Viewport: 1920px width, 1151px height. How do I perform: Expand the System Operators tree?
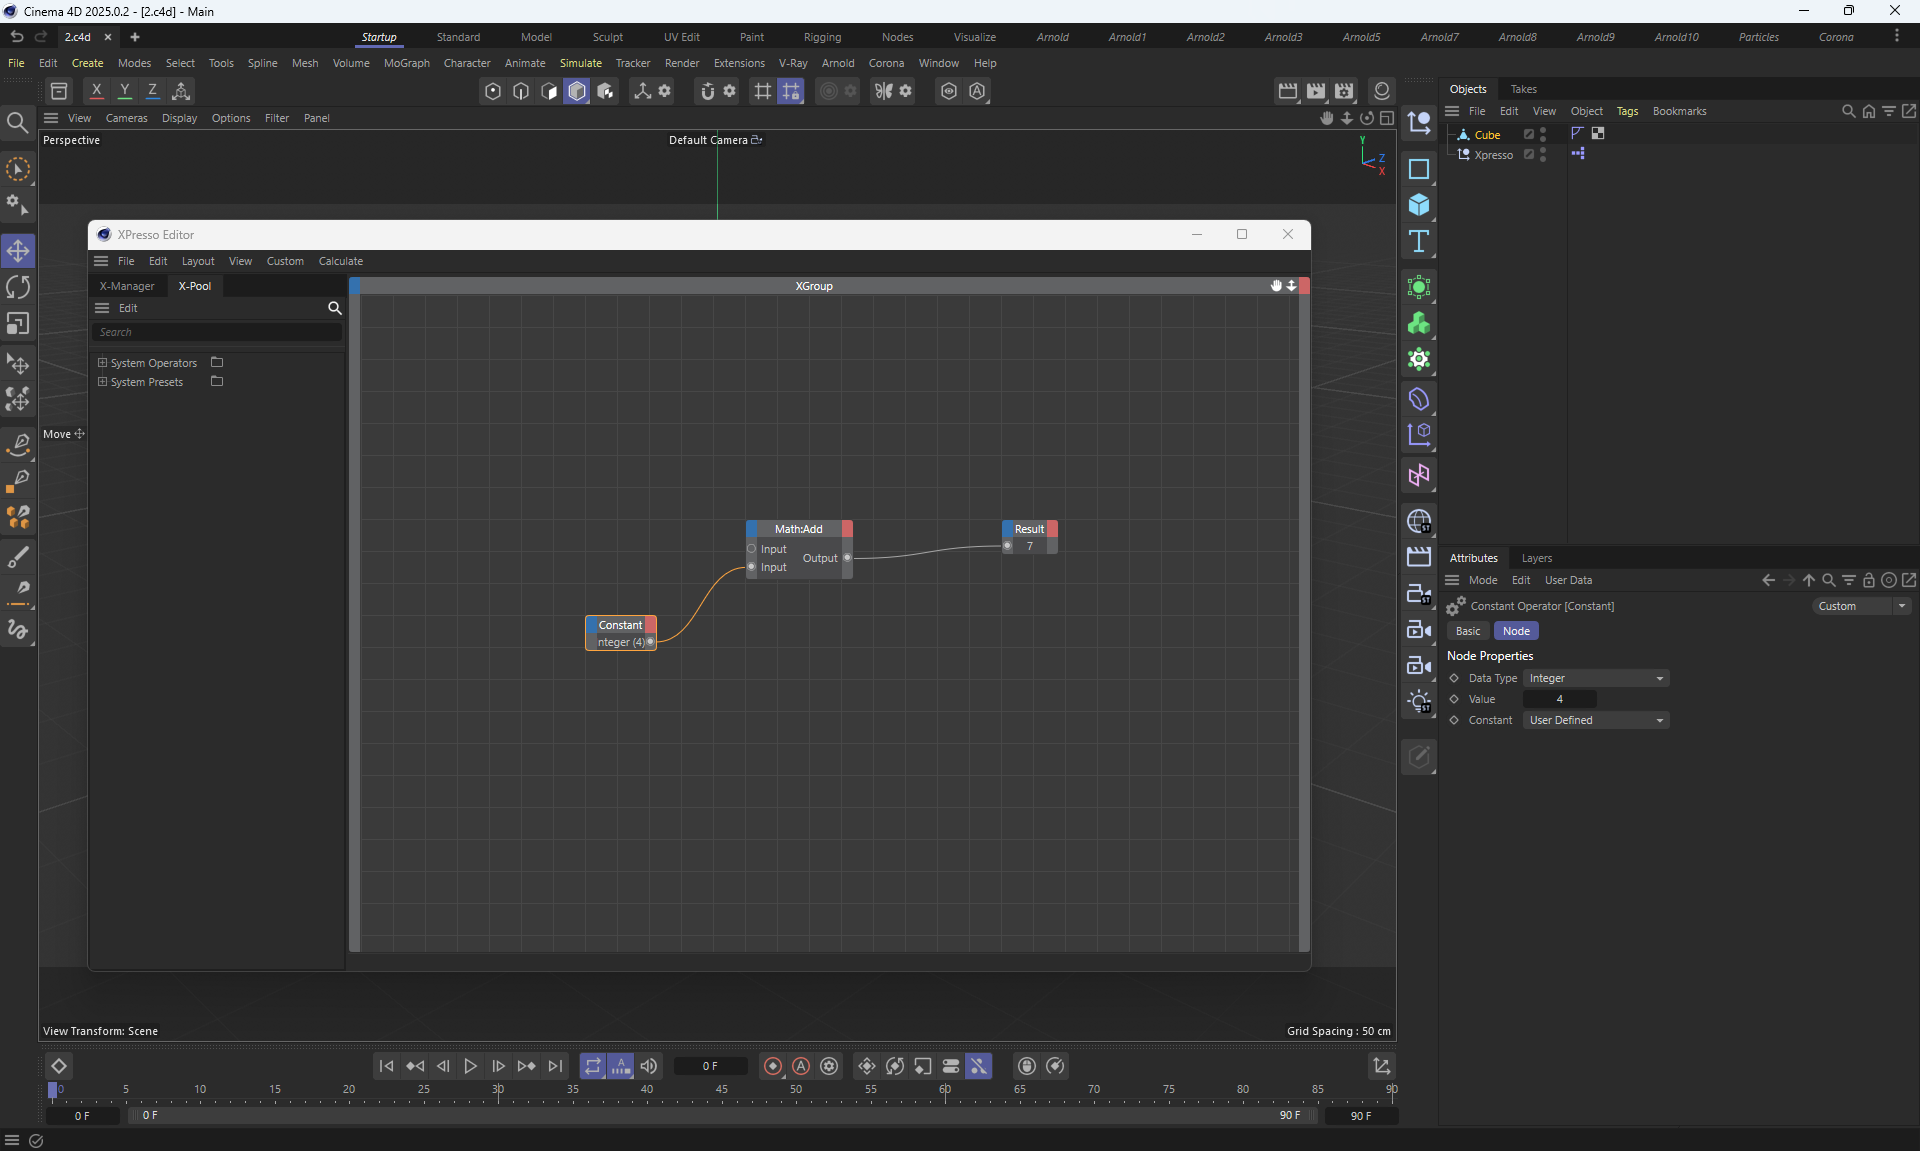click(x=102, y=363)
